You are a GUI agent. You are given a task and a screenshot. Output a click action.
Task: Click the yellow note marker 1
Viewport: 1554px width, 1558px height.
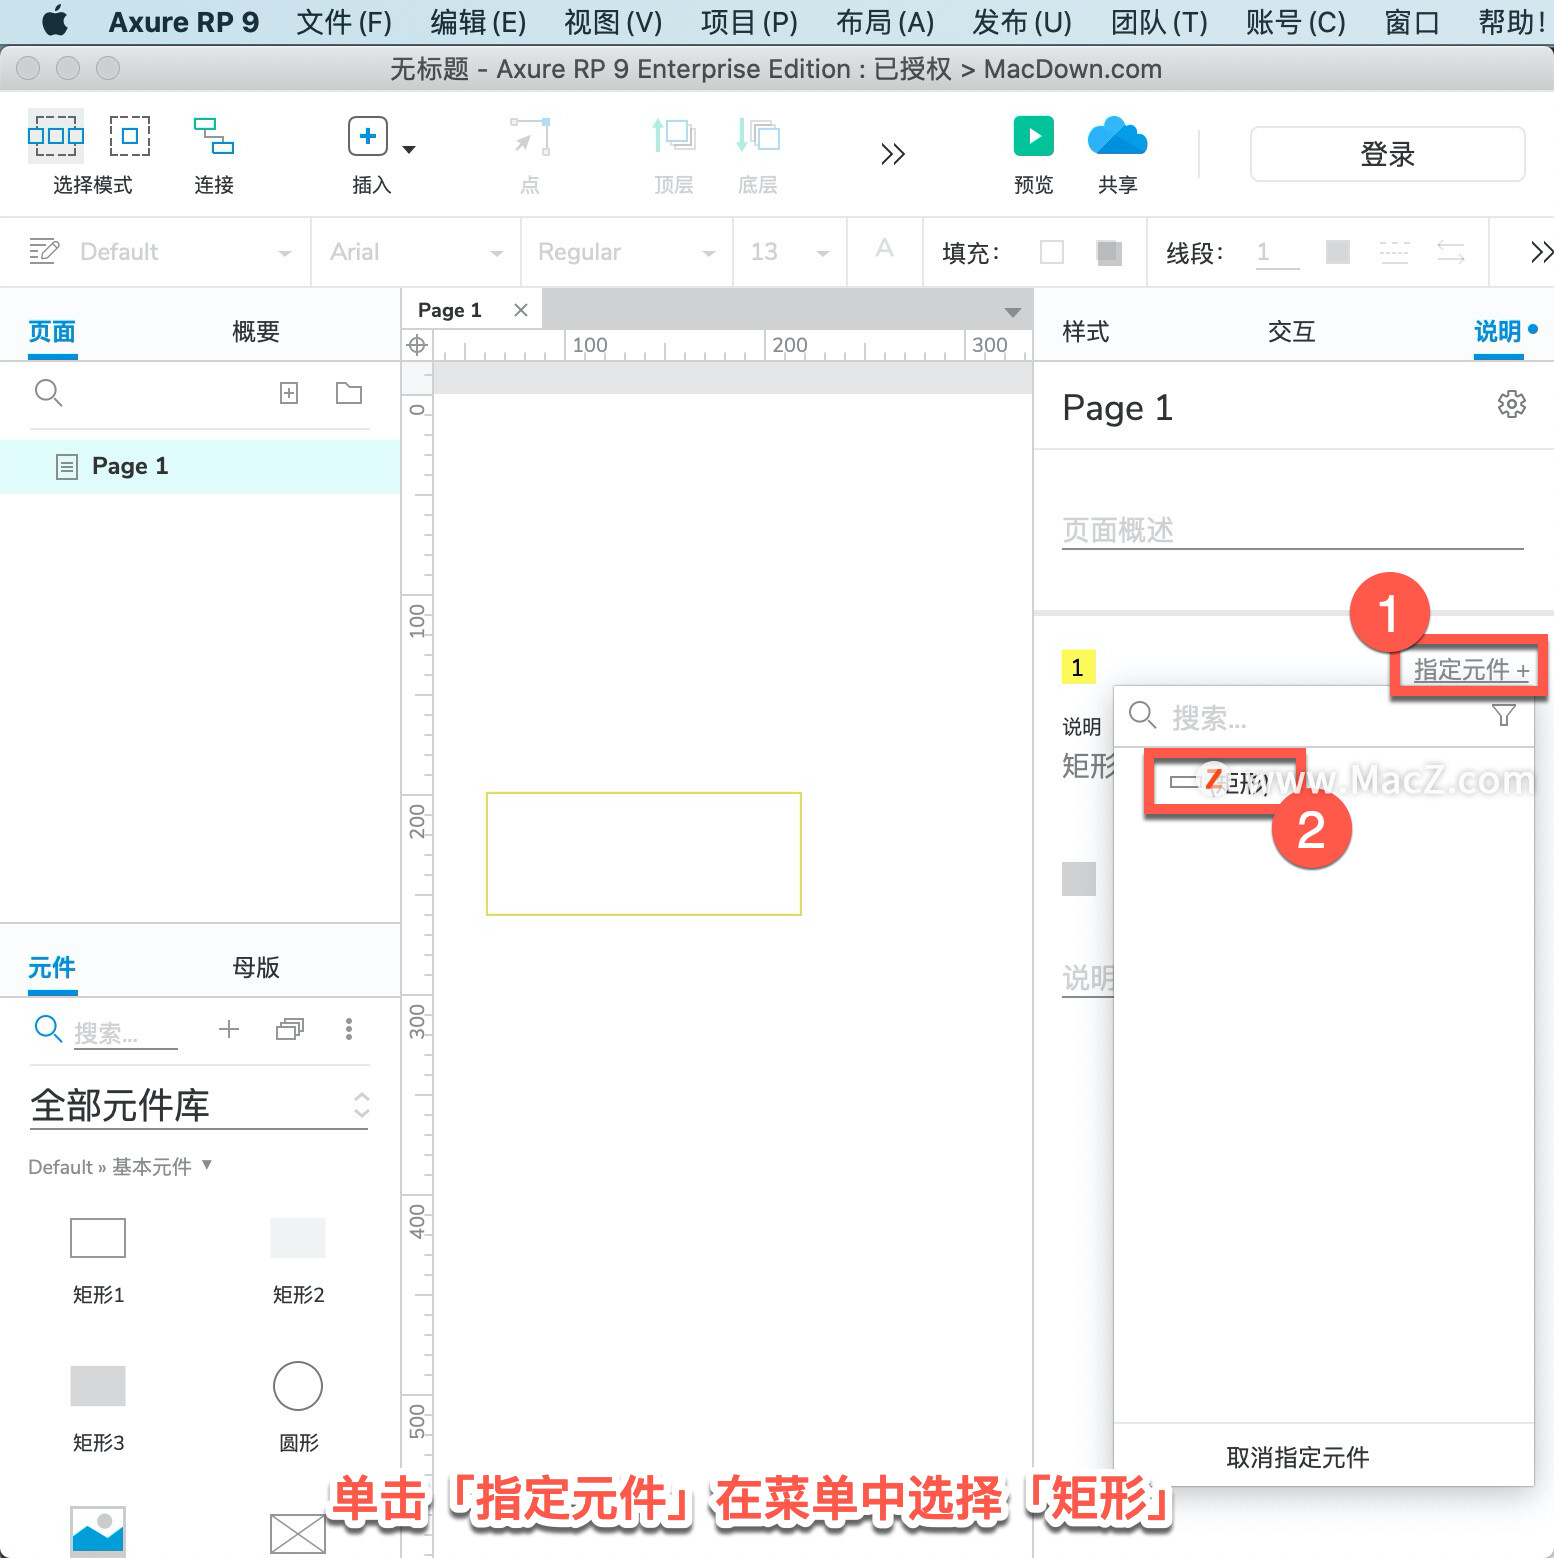point(1078,667)
